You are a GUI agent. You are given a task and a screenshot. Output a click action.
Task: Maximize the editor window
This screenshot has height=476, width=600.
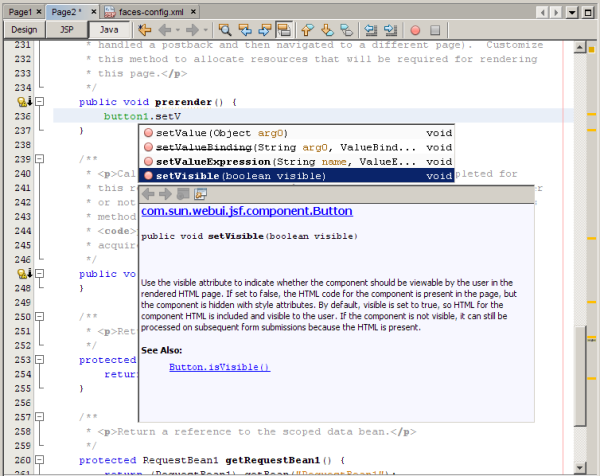[x=588, y=13]
